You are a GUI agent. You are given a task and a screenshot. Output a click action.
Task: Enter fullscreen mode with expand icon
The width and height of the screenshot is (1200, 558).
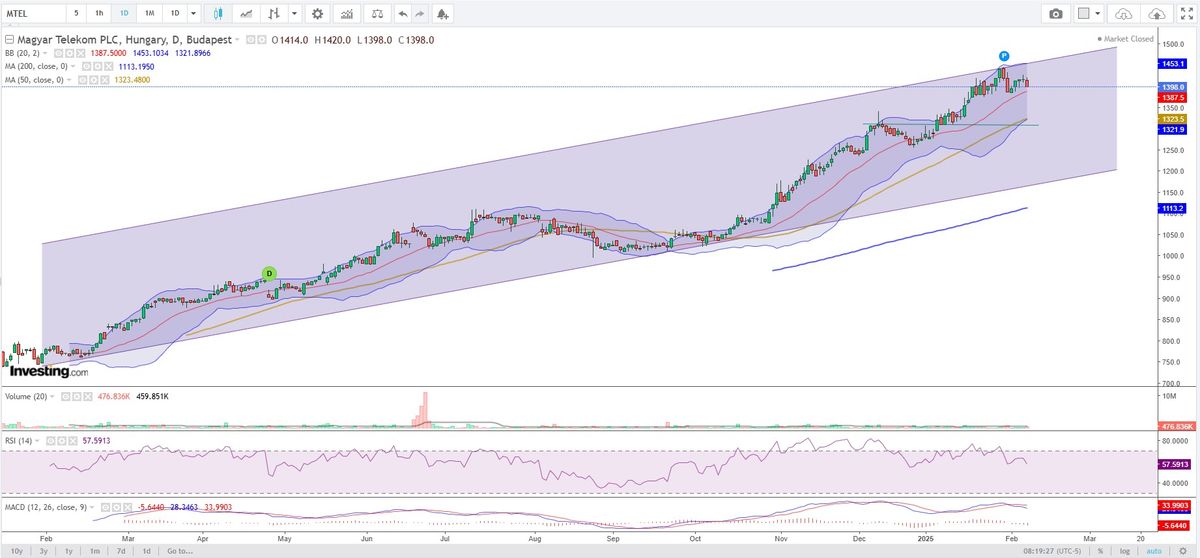[x=1186, y=14]
